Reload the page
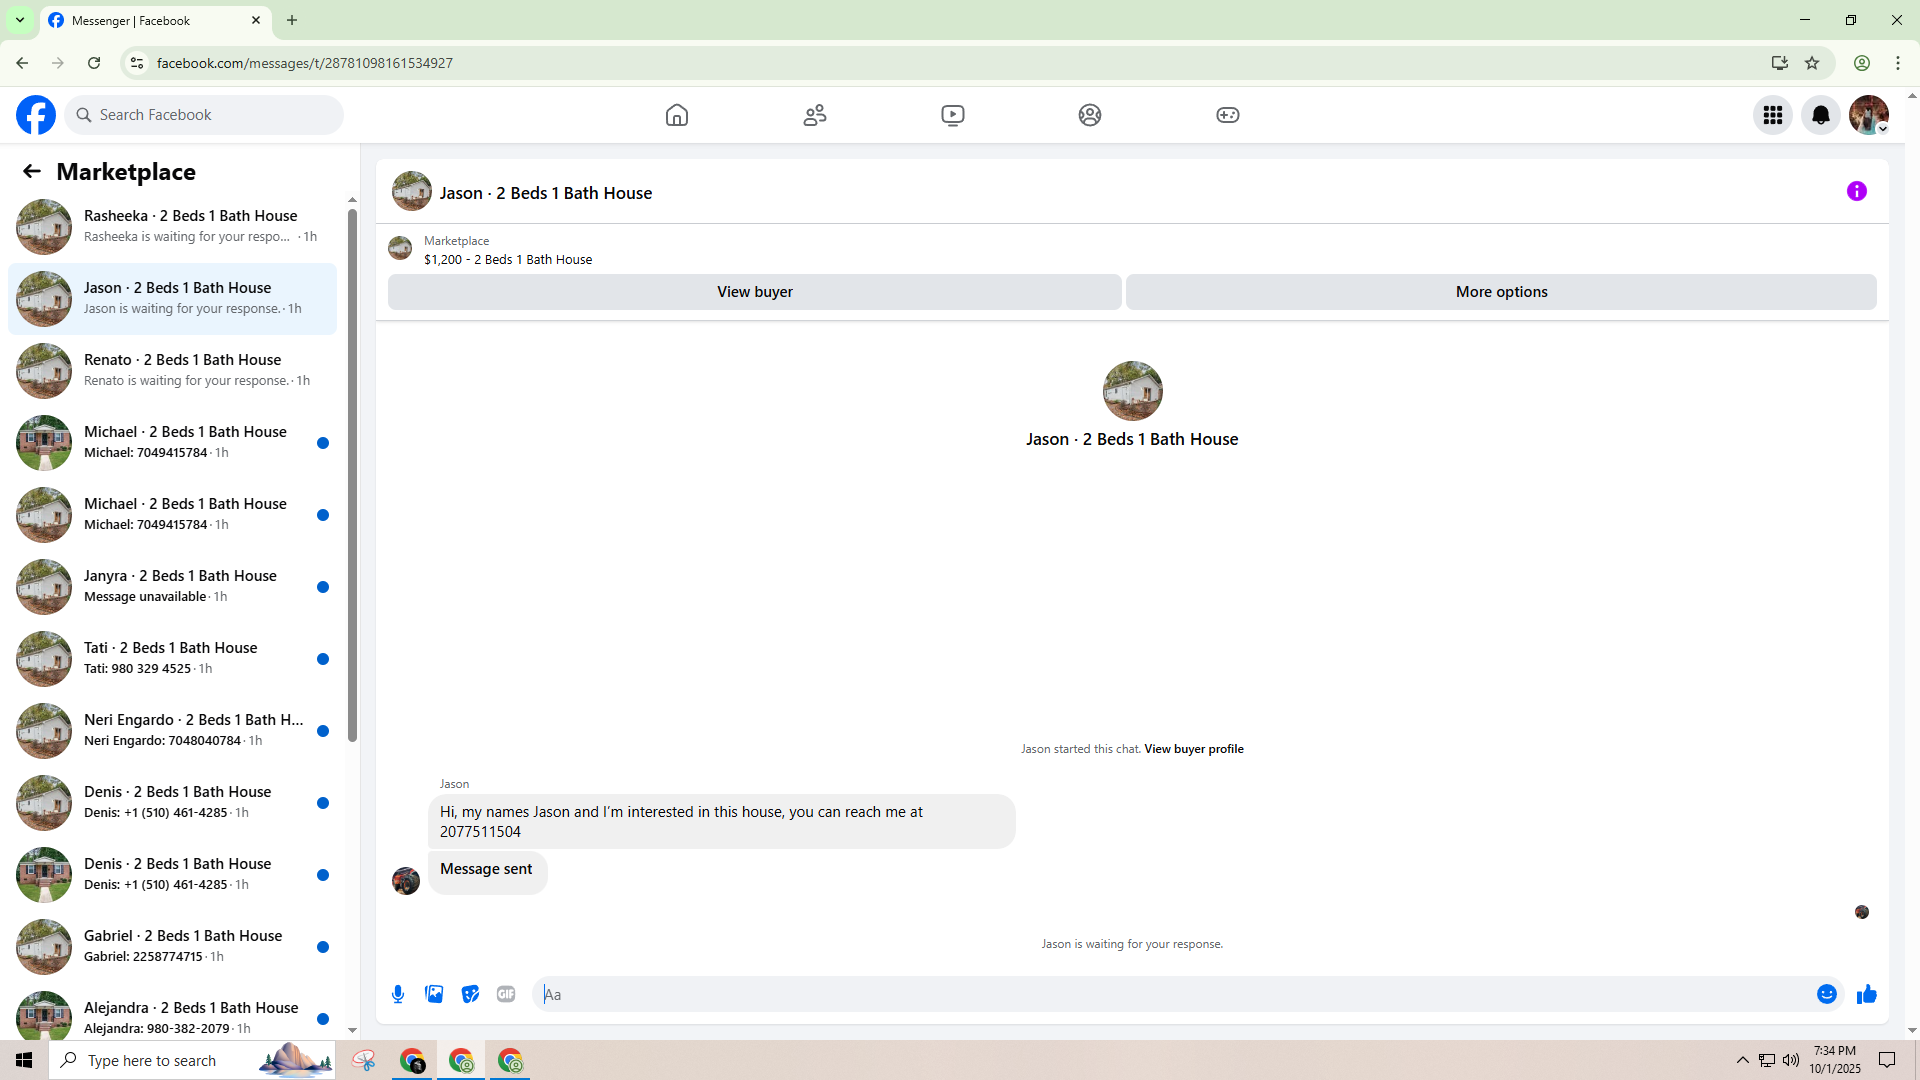This screenshot has width=1920, height=1080. pos(94,63)
